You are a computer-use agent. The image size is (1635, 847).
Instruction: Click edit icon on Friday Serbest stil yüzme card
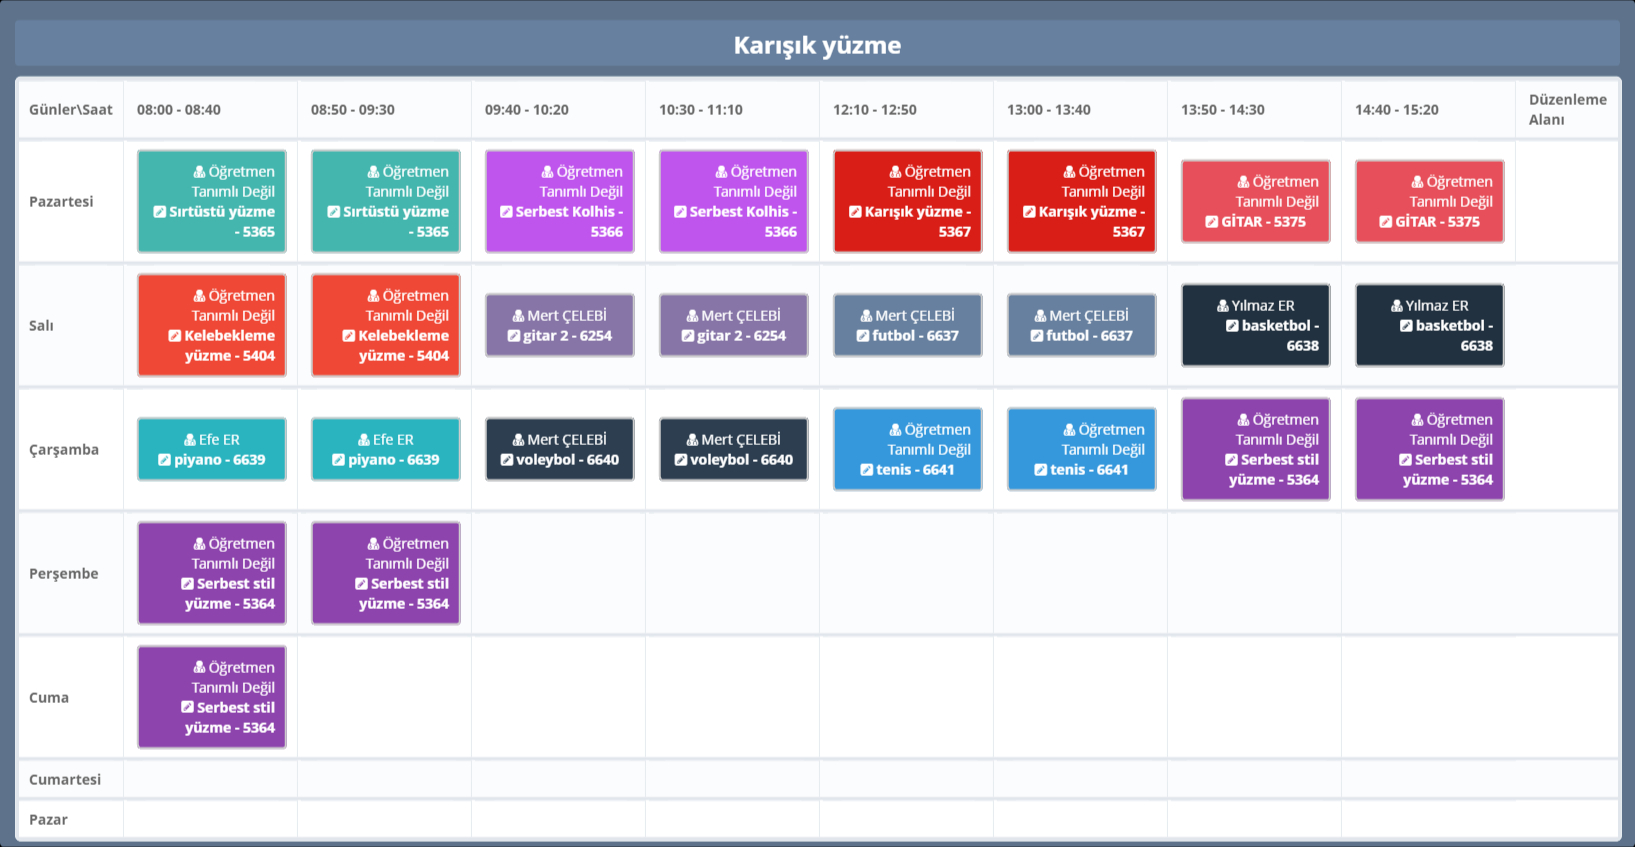click(187, 708)
